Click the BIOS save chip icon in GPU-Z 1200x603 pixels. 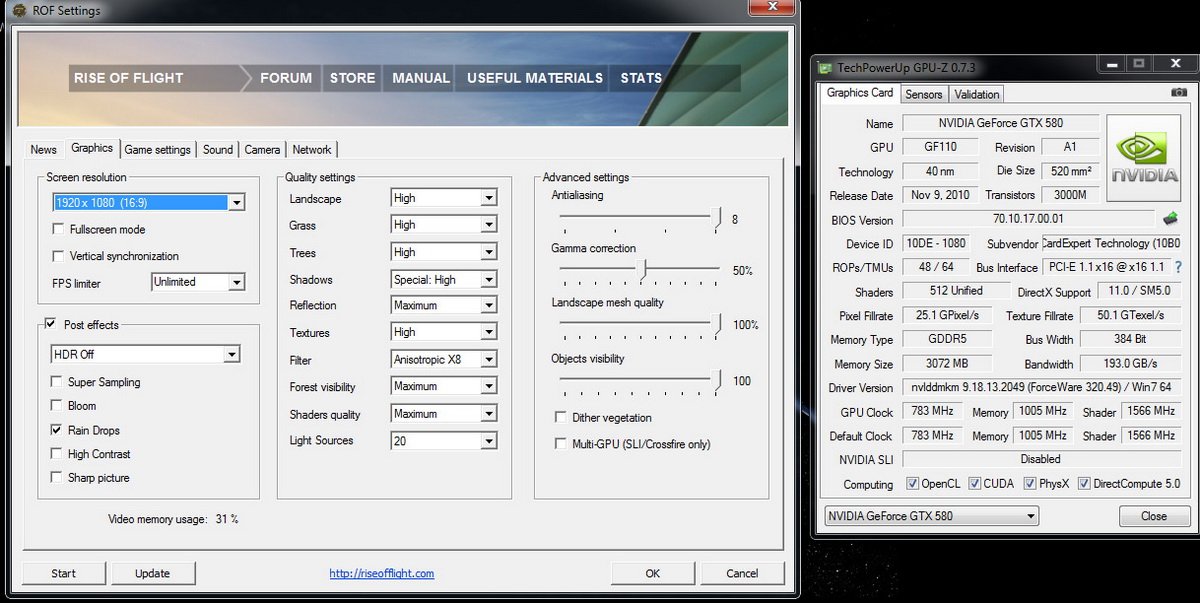(1170, 218)
